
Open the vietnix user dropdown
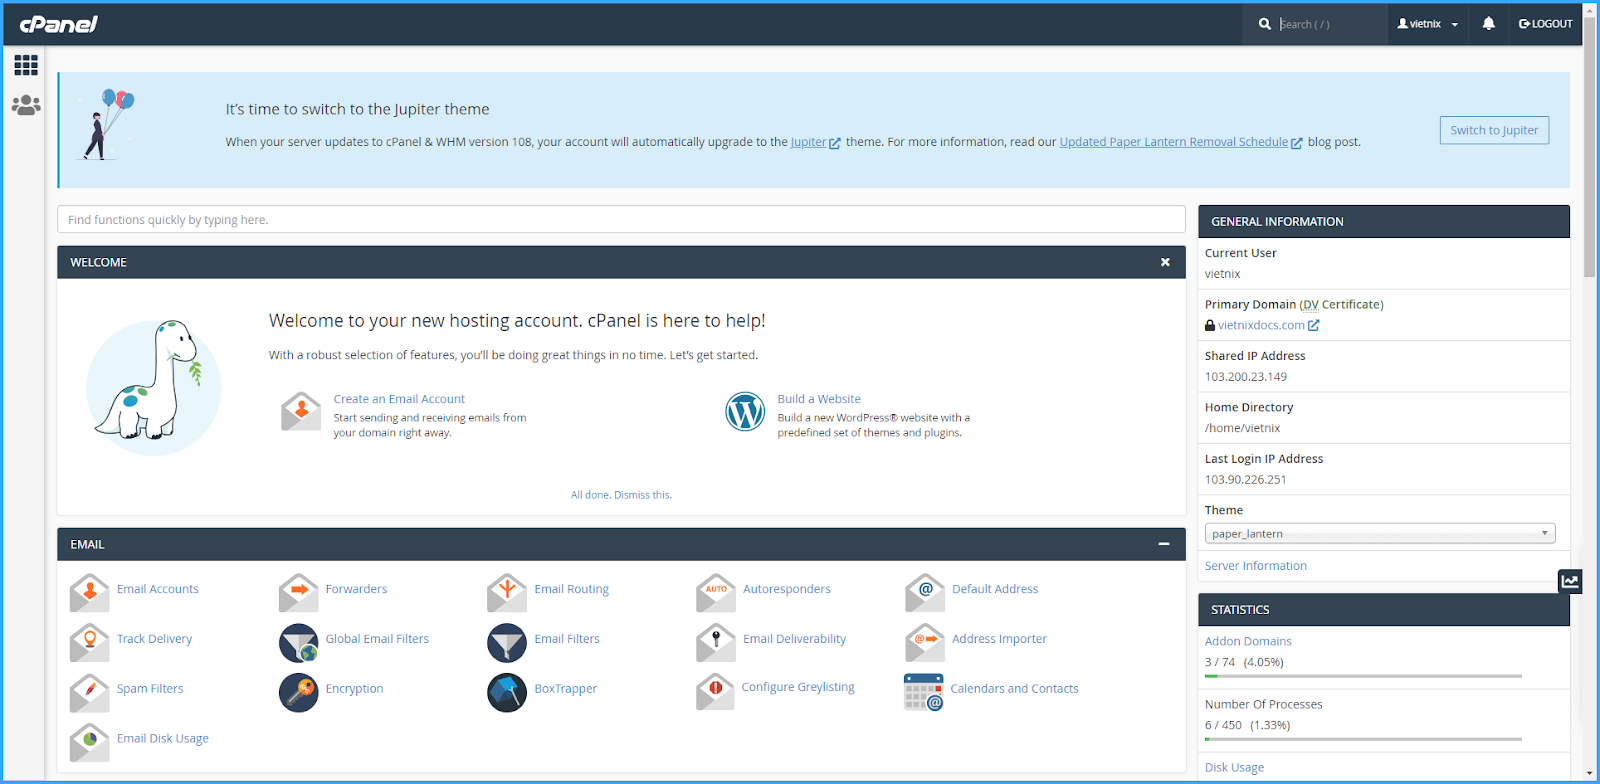1428,24
